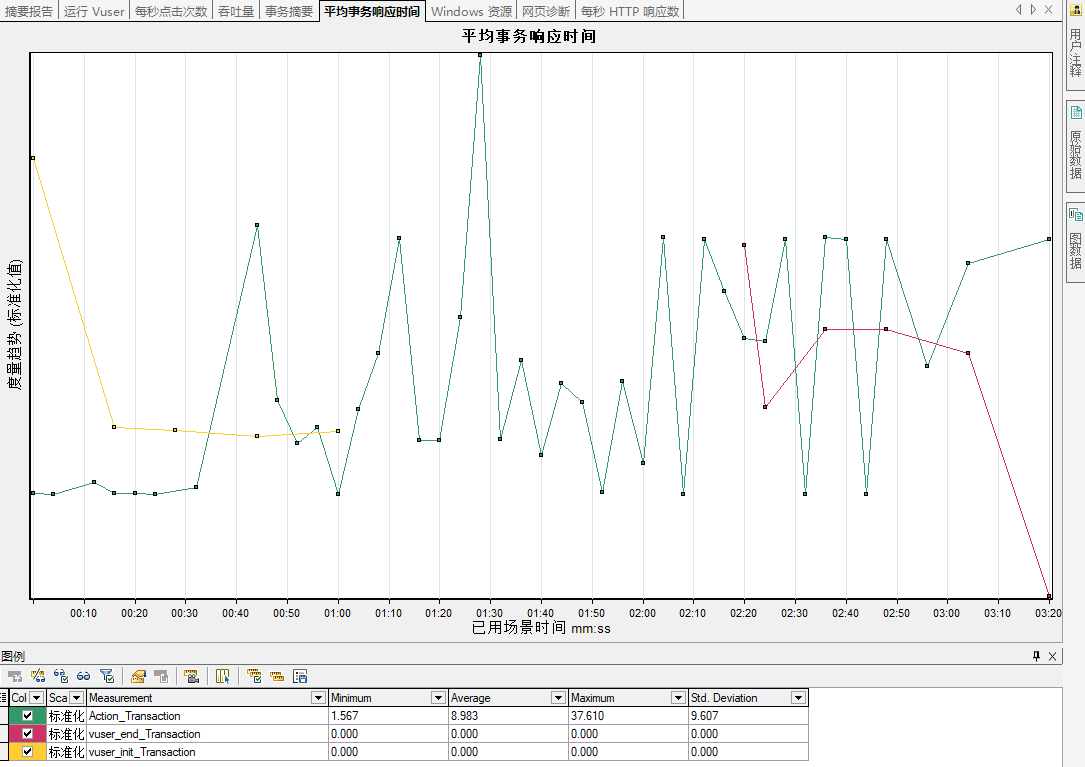The height and width of the screenshot is (767, 1085).
Task: Expand the Average column dropdown
Action: pyautogui.click(x=558, y=698)
